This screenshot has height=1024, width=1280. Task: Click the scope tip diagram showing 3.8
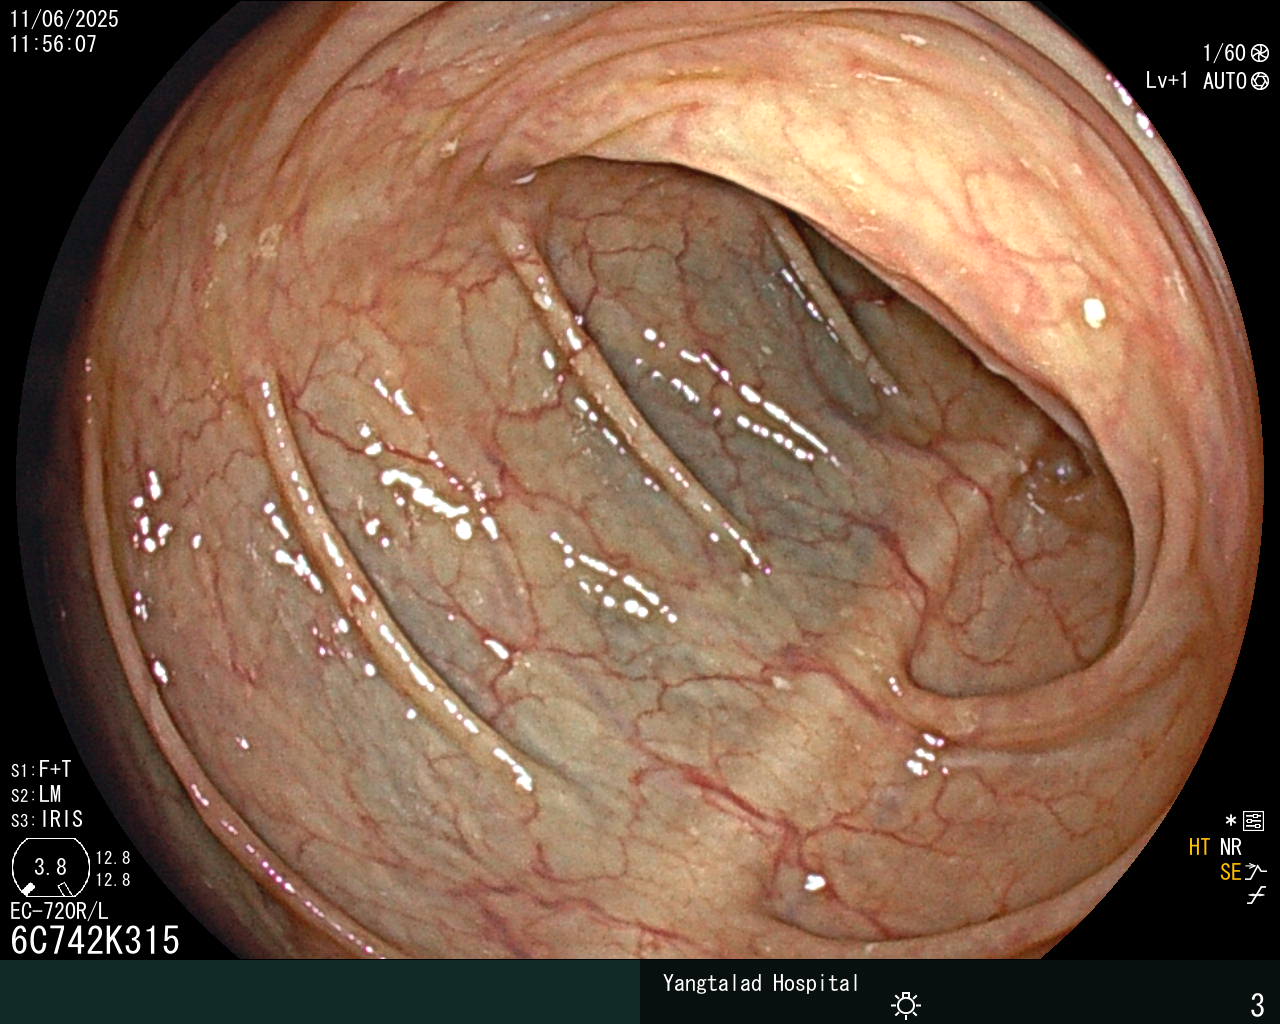tap(50, 867)
